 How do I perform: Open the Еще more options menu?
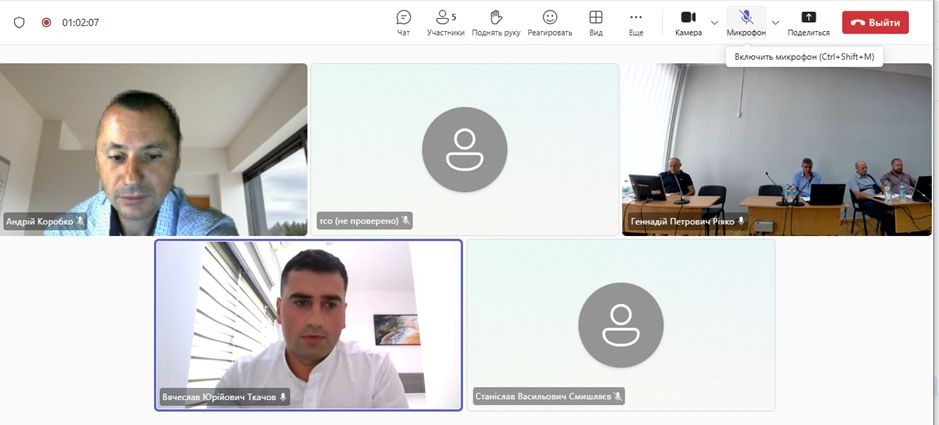(x=636, y=22)
